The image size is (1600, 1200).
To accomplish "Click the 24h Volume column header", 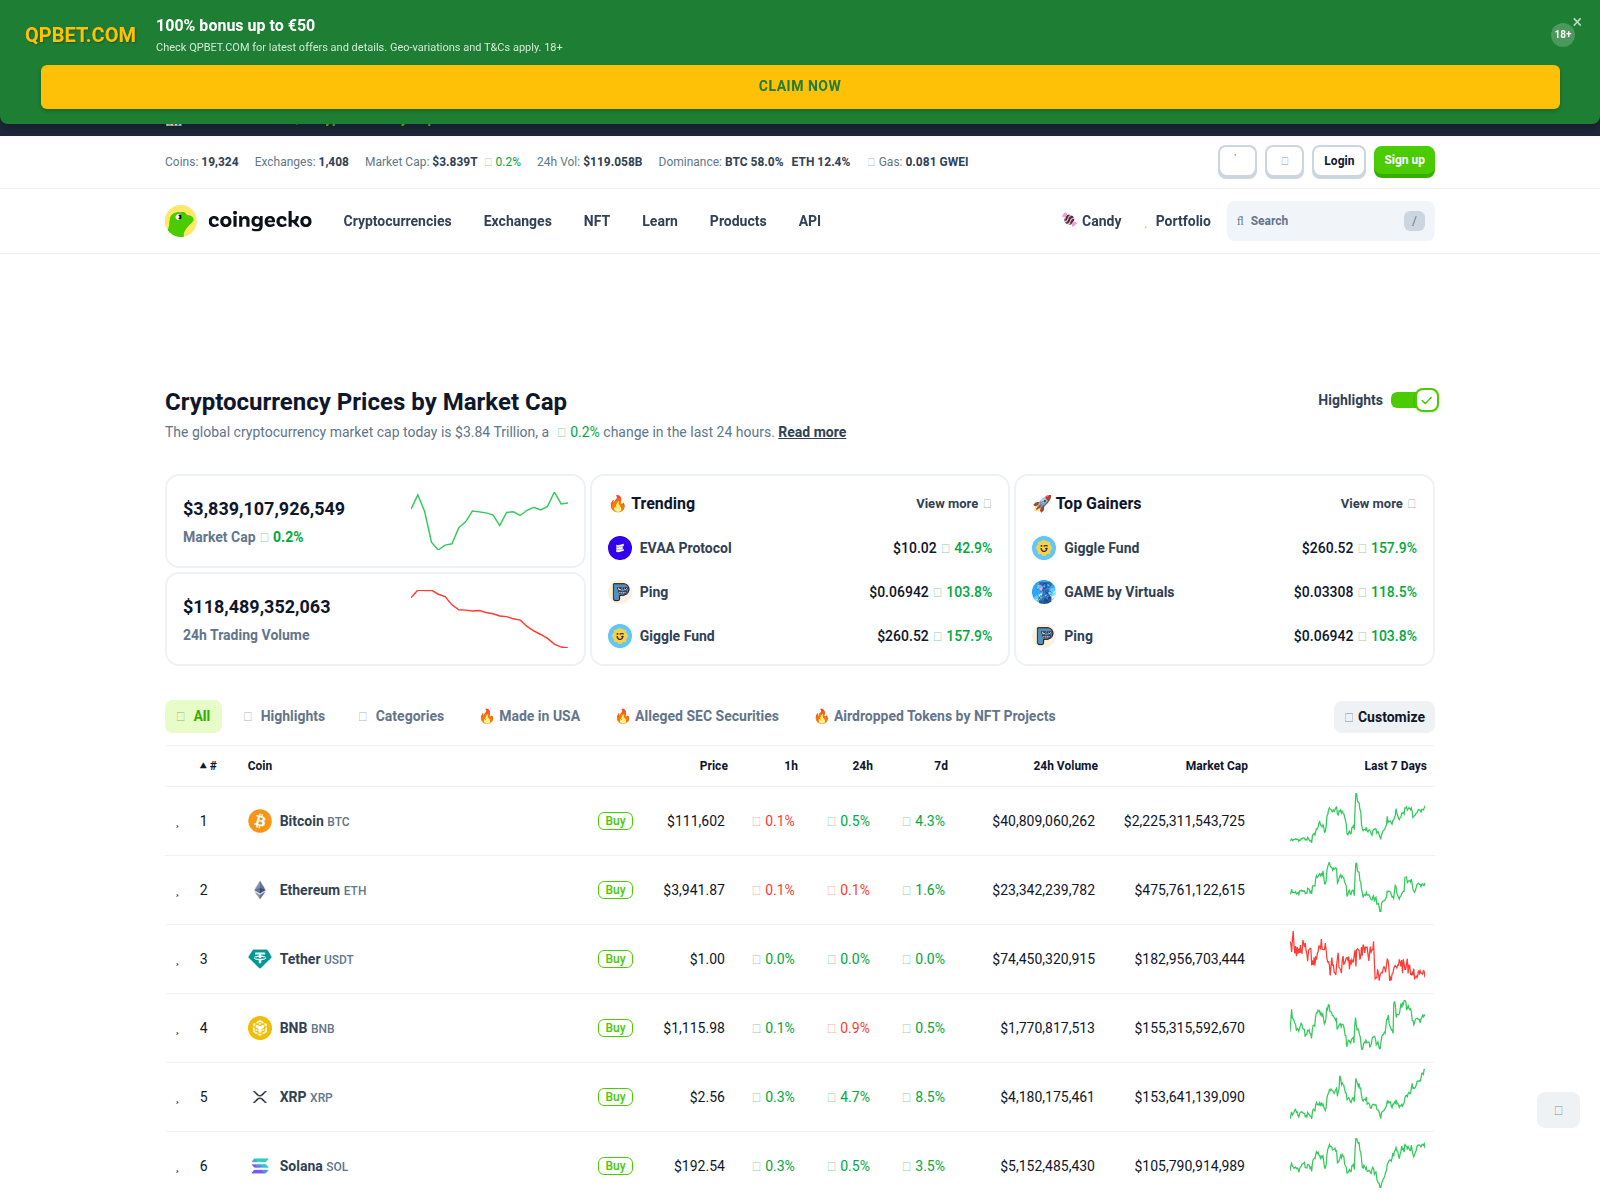I will click(1065, 766).
